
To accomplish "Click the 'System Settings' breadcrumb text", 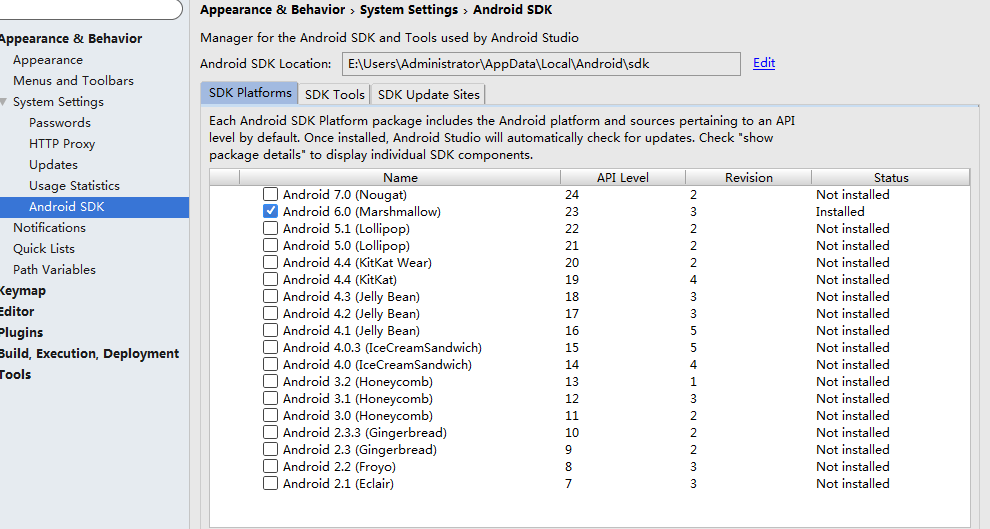I will (x=409, y=9).
